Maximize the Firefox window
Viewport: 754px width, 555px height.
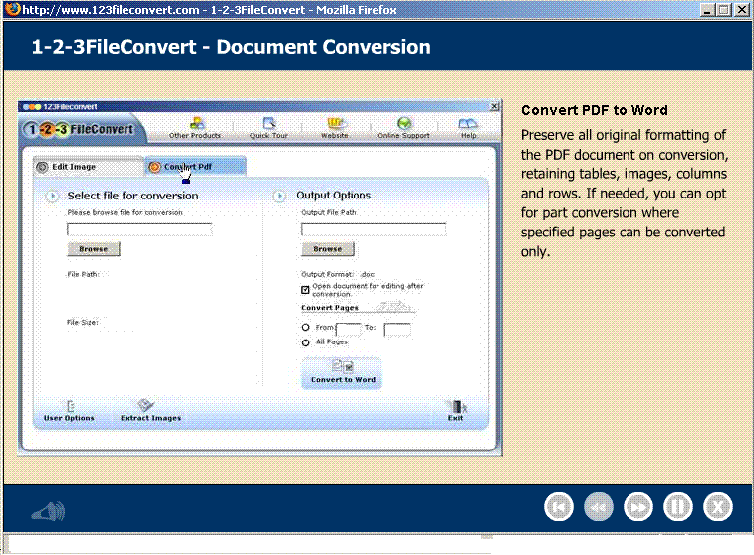pyautogui.click(x=724, y=10)
